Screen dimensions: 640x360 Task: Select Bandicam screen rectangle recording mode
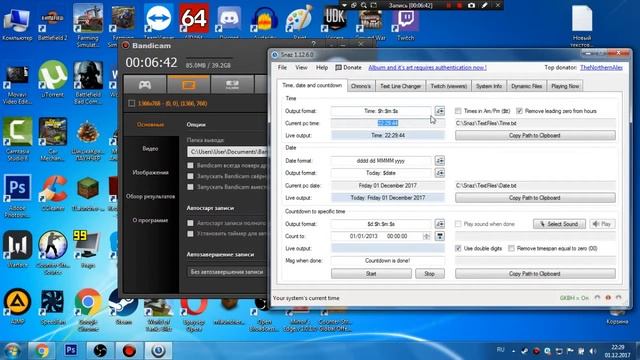pos(189,84)
